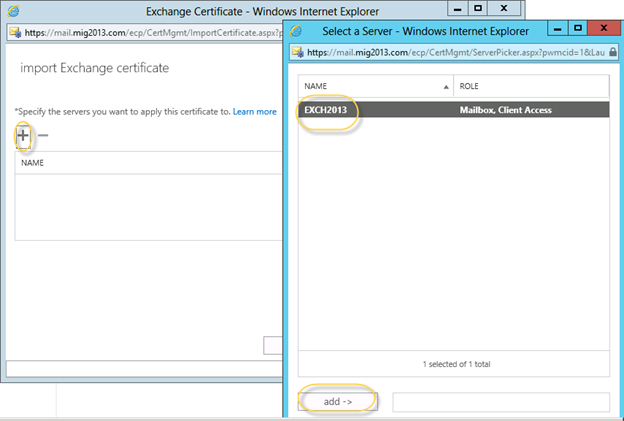
Task: Click the ImportCertificate URL address field
Action: click(150, 32)
